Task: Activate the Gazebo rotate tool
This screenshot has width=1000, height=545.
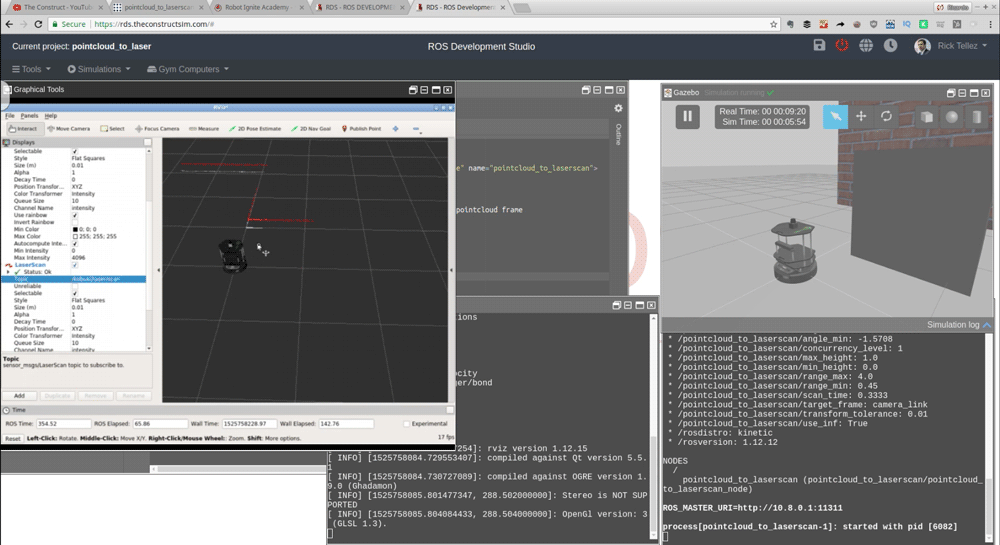Action: coord(886,116)
